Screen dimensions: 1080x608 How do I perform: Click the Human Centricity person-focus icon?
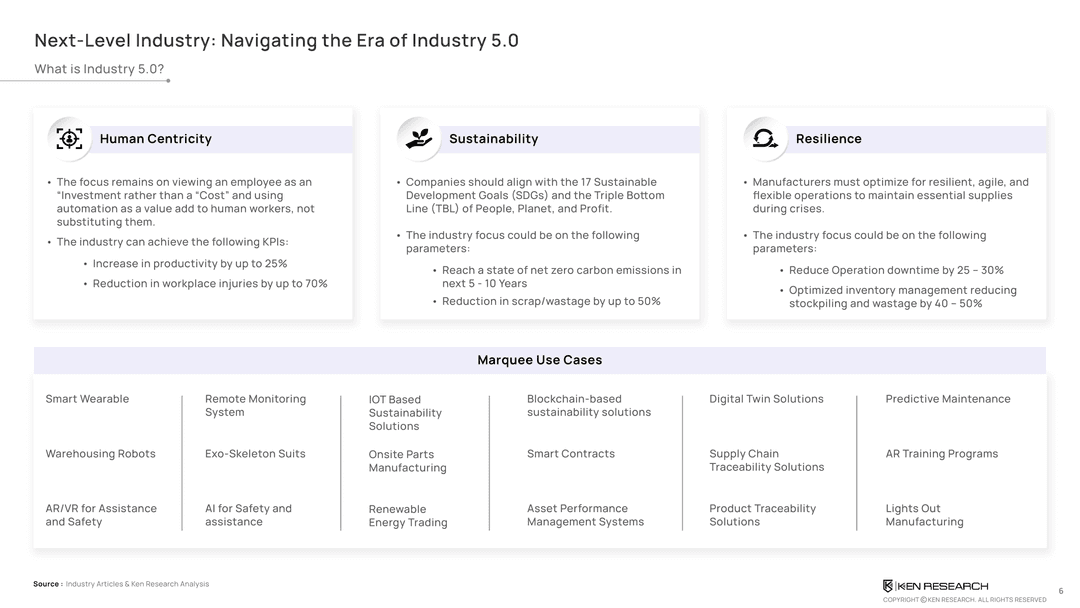point(69,138)
